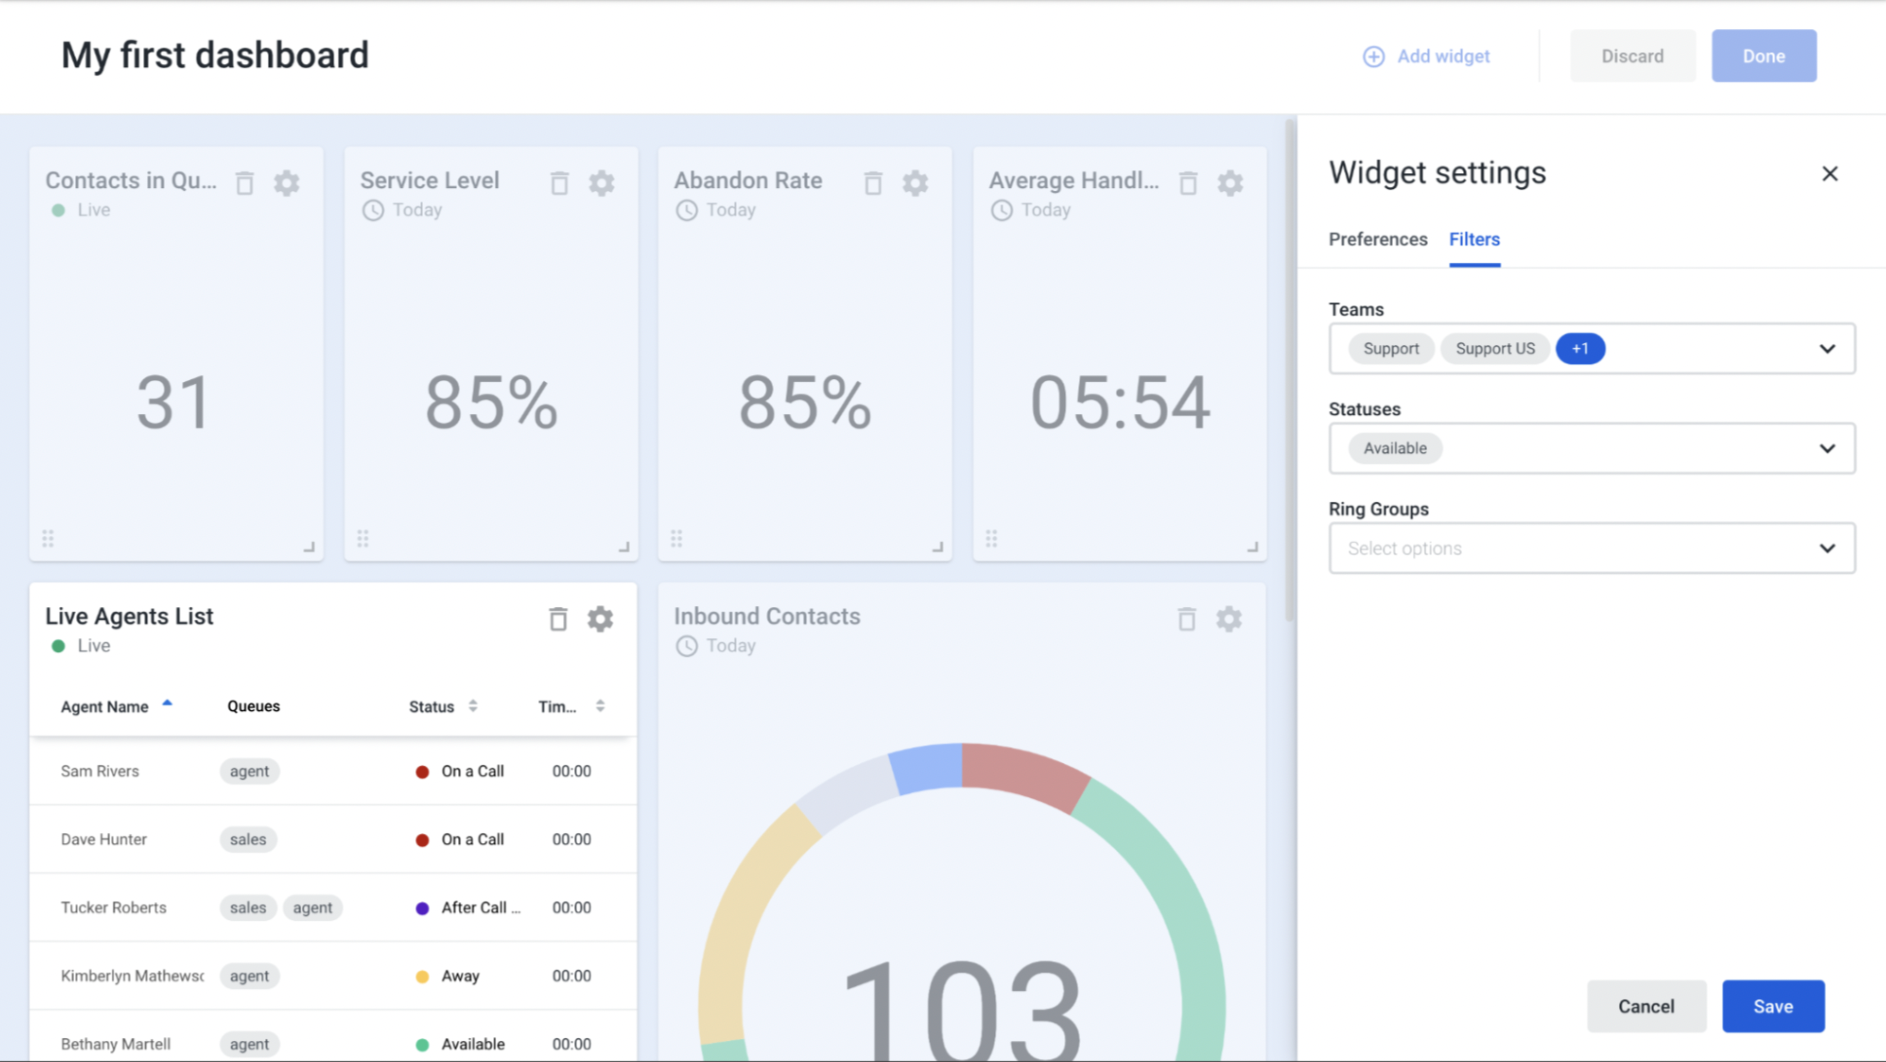
Task: Click the Support team chip
Action: 1391,349
